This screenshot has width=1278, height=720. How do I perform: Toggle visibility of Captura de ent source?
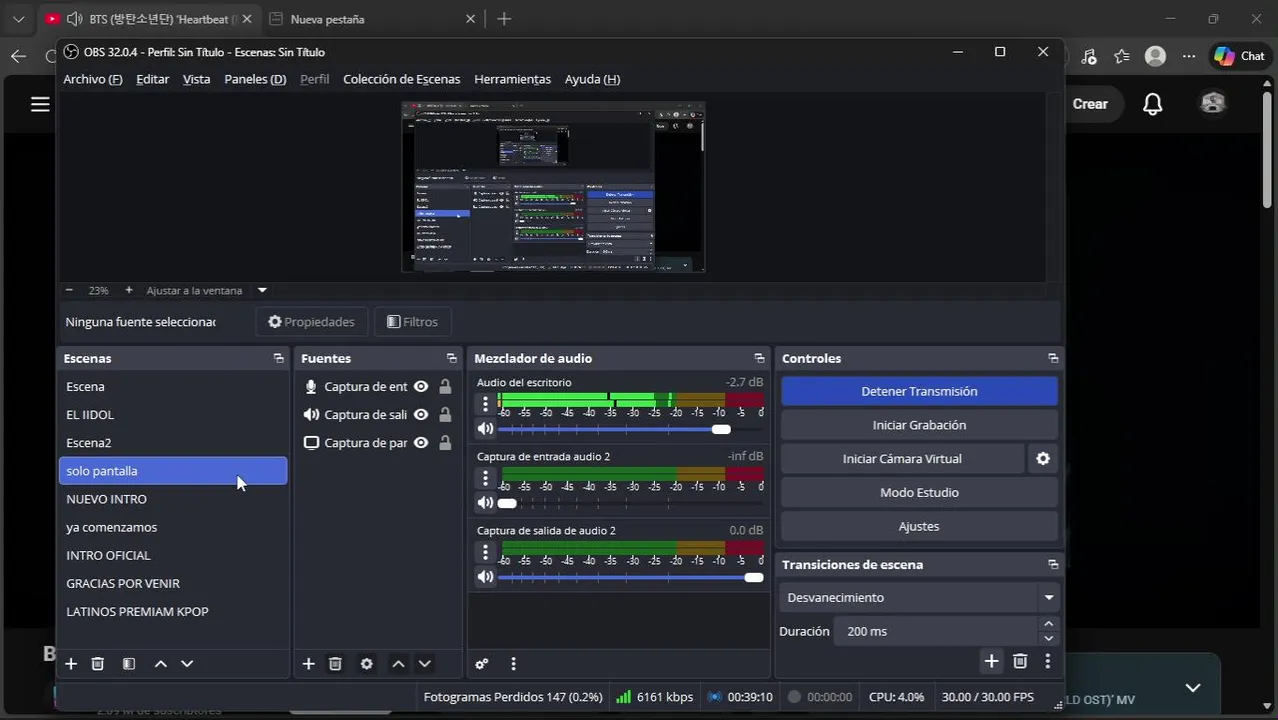point(421,386)
